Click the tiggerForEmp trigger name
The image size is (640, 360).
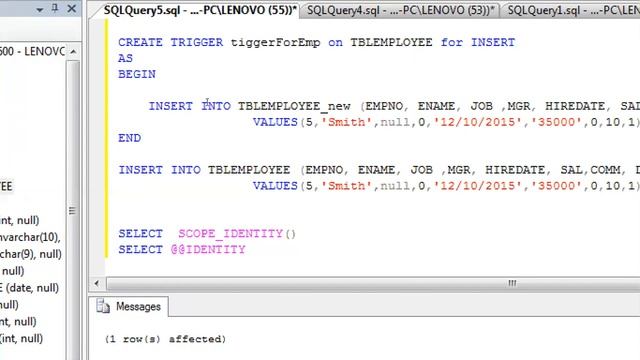276,43
